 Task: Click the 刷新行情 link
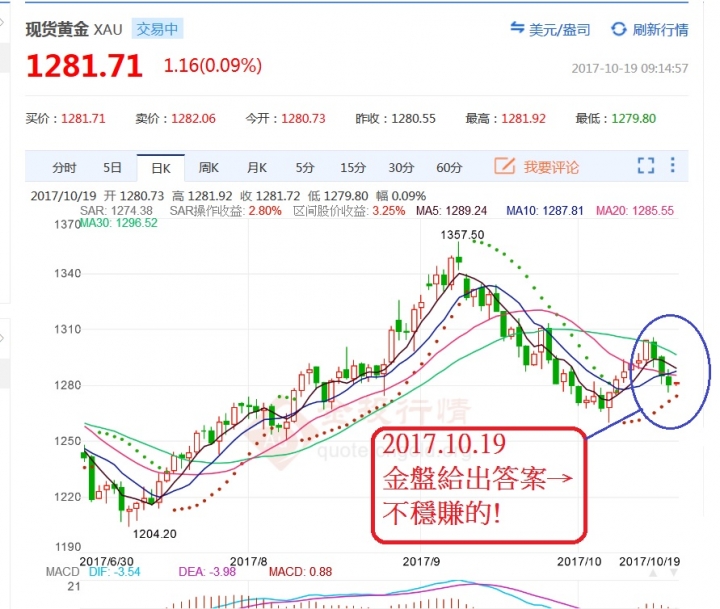point(660,30)
